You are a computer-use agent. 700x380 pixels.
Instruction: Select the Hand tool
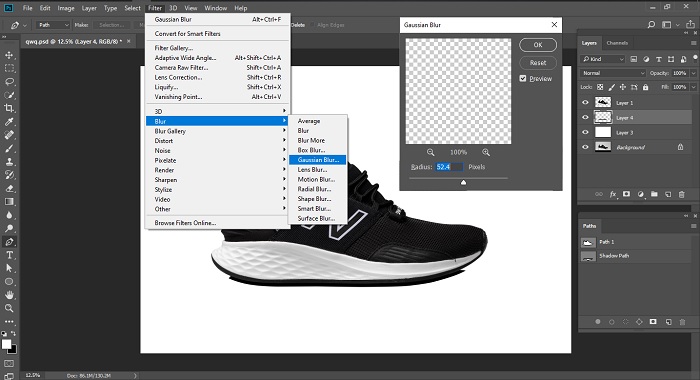tap(9, 295)
